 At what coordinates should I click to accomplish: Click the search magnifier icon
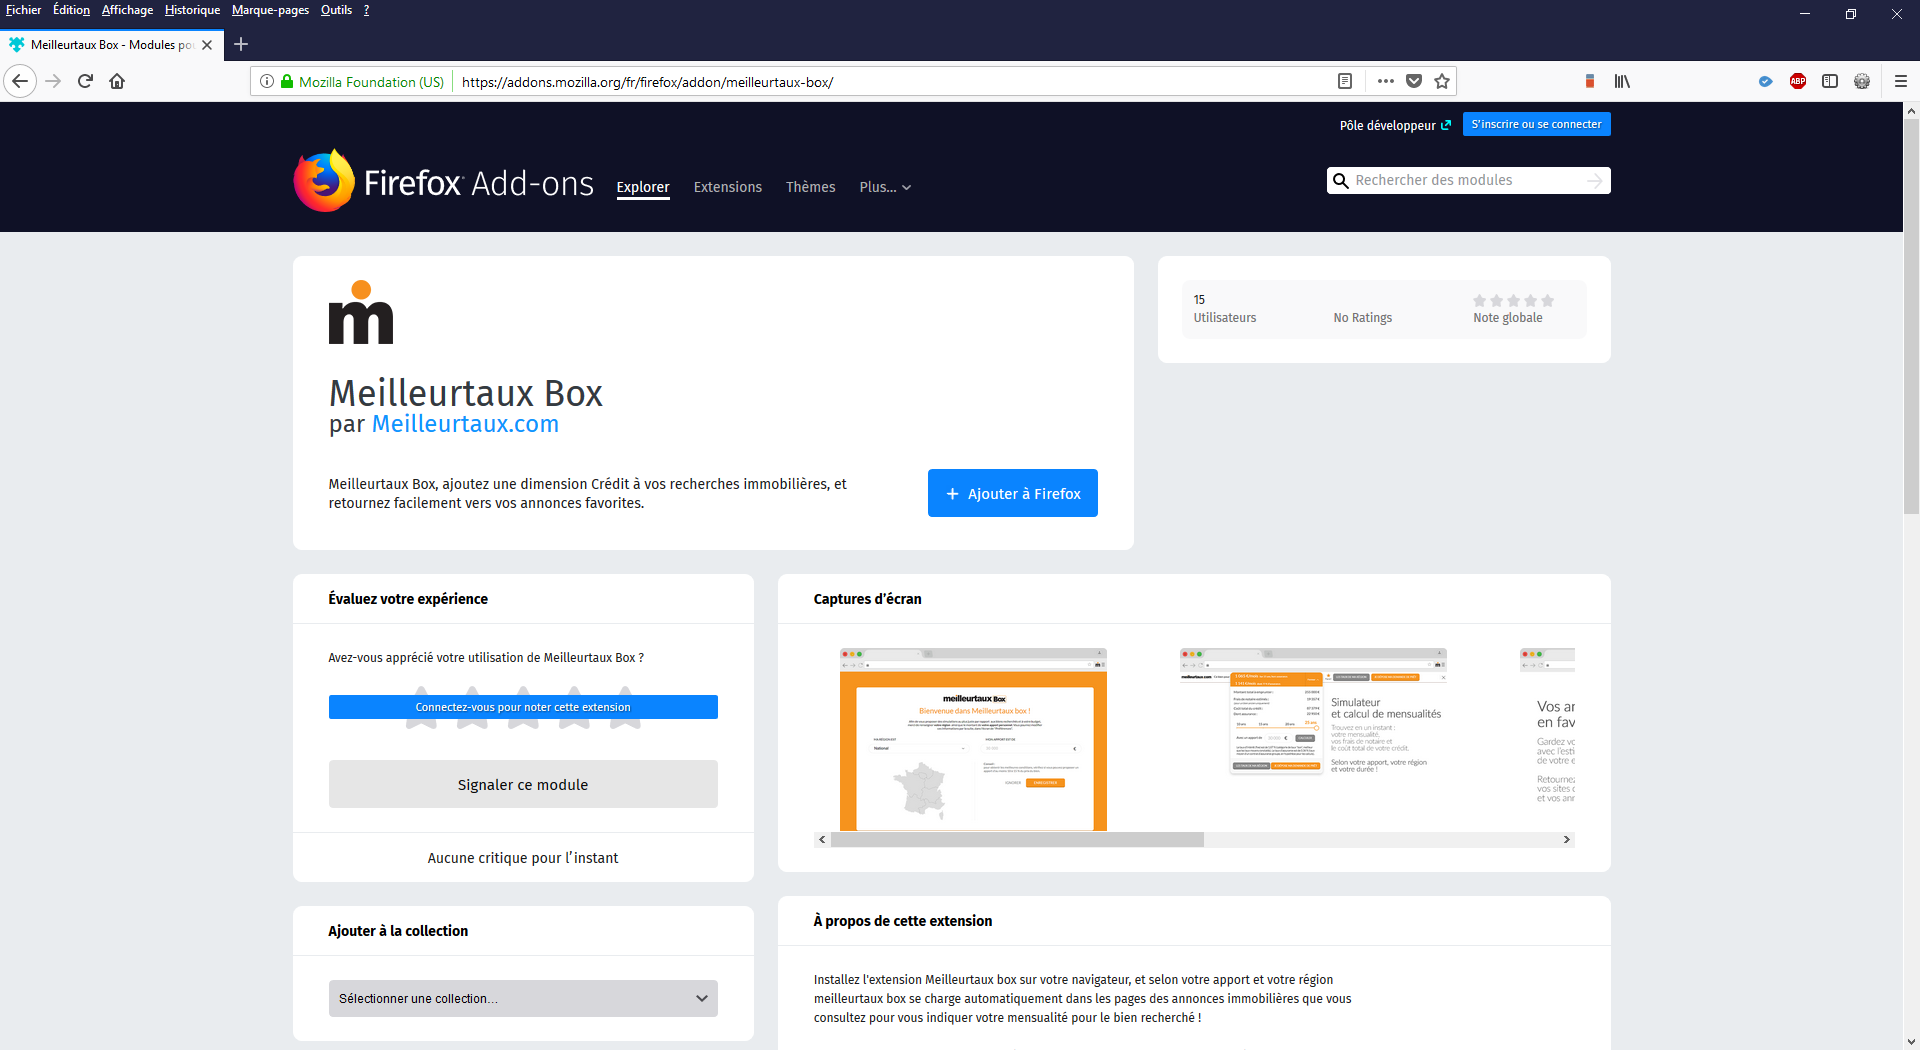click(1341, 181)
